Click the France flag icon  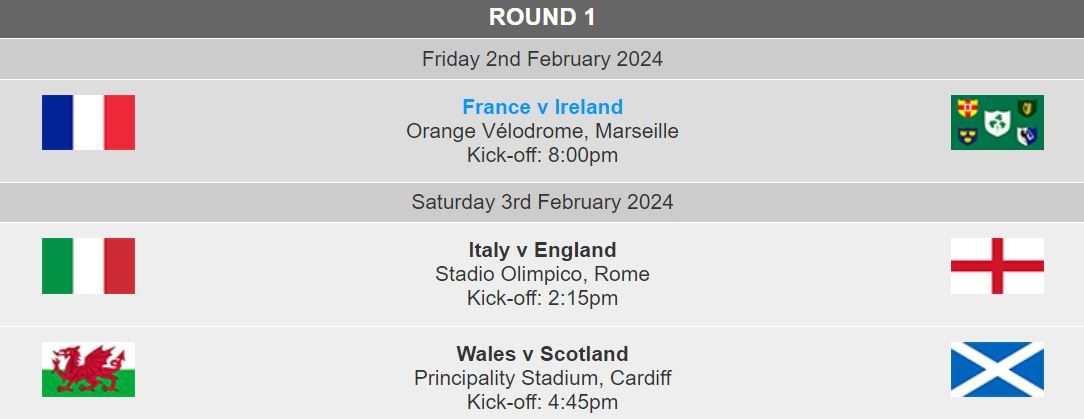(x=88, y=122)
